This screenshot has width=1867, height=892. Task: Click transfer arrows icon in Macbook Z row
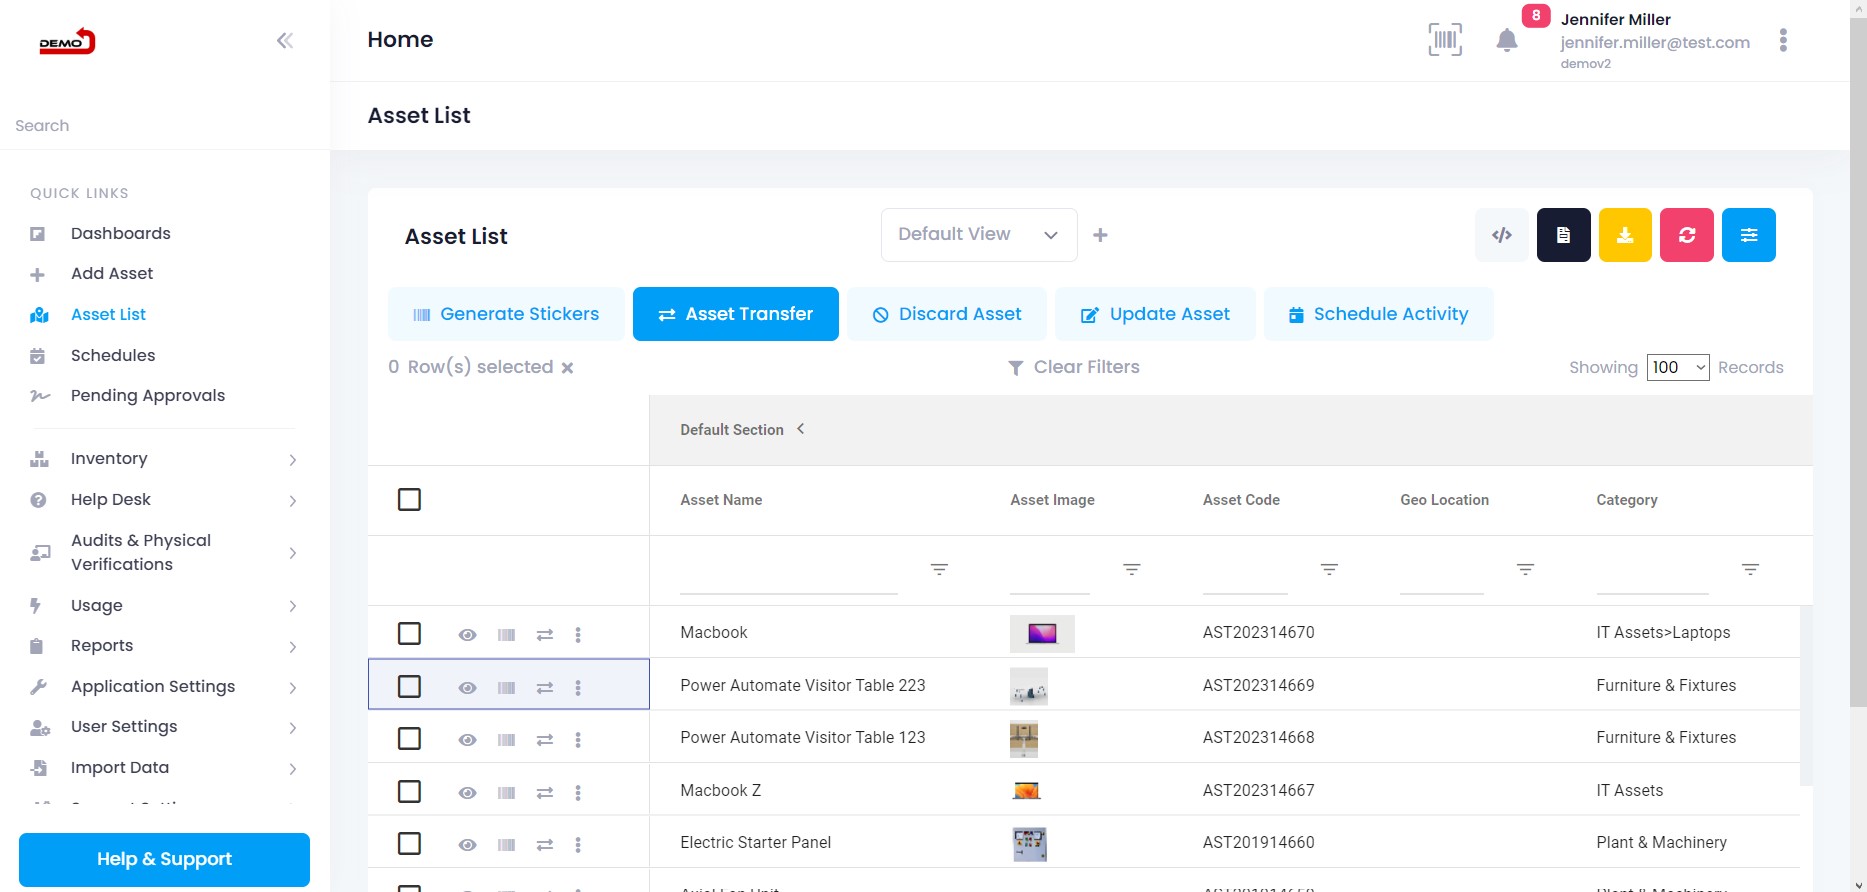(545, 793)
